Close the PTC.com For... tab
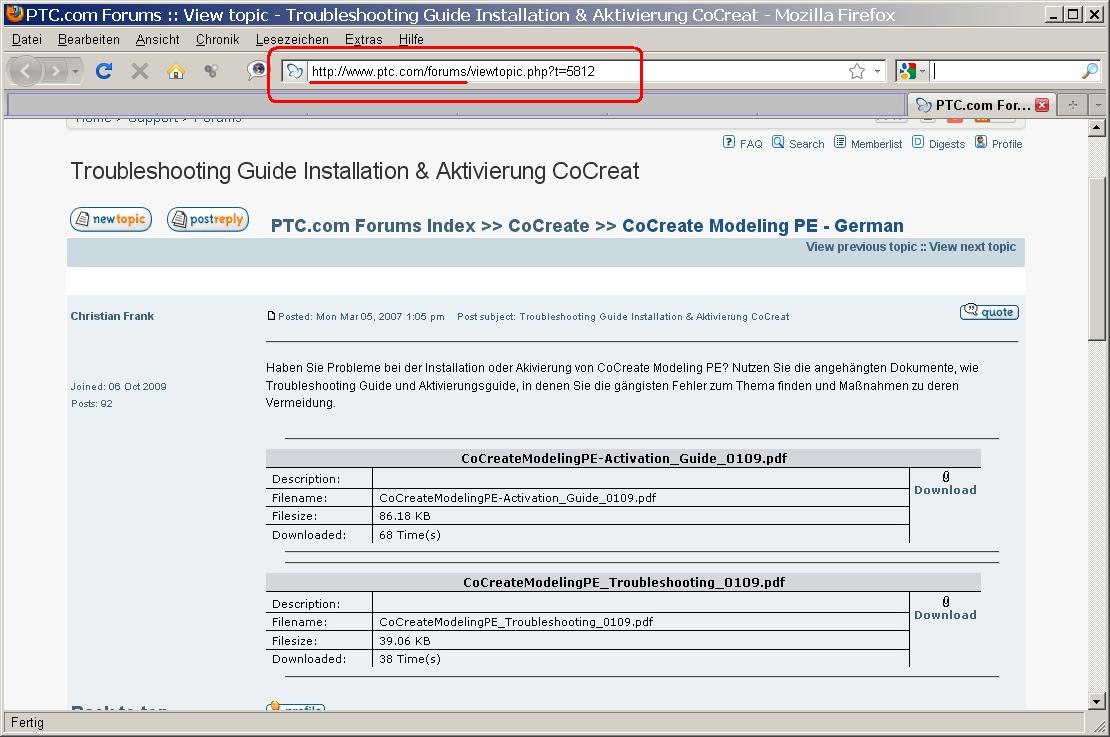 (1041, 105)
